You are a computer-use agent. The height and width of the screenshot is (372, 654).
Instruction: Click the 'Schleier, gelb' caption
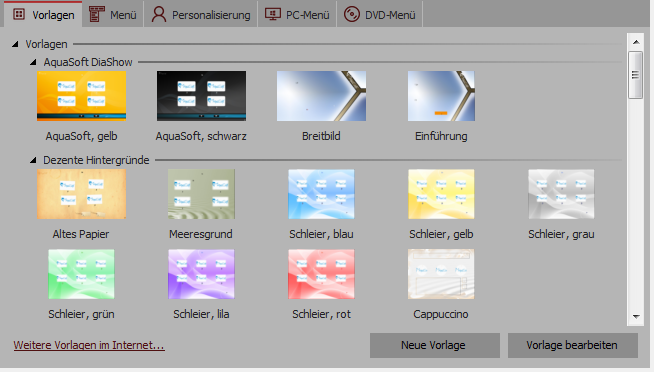point(441,234)
